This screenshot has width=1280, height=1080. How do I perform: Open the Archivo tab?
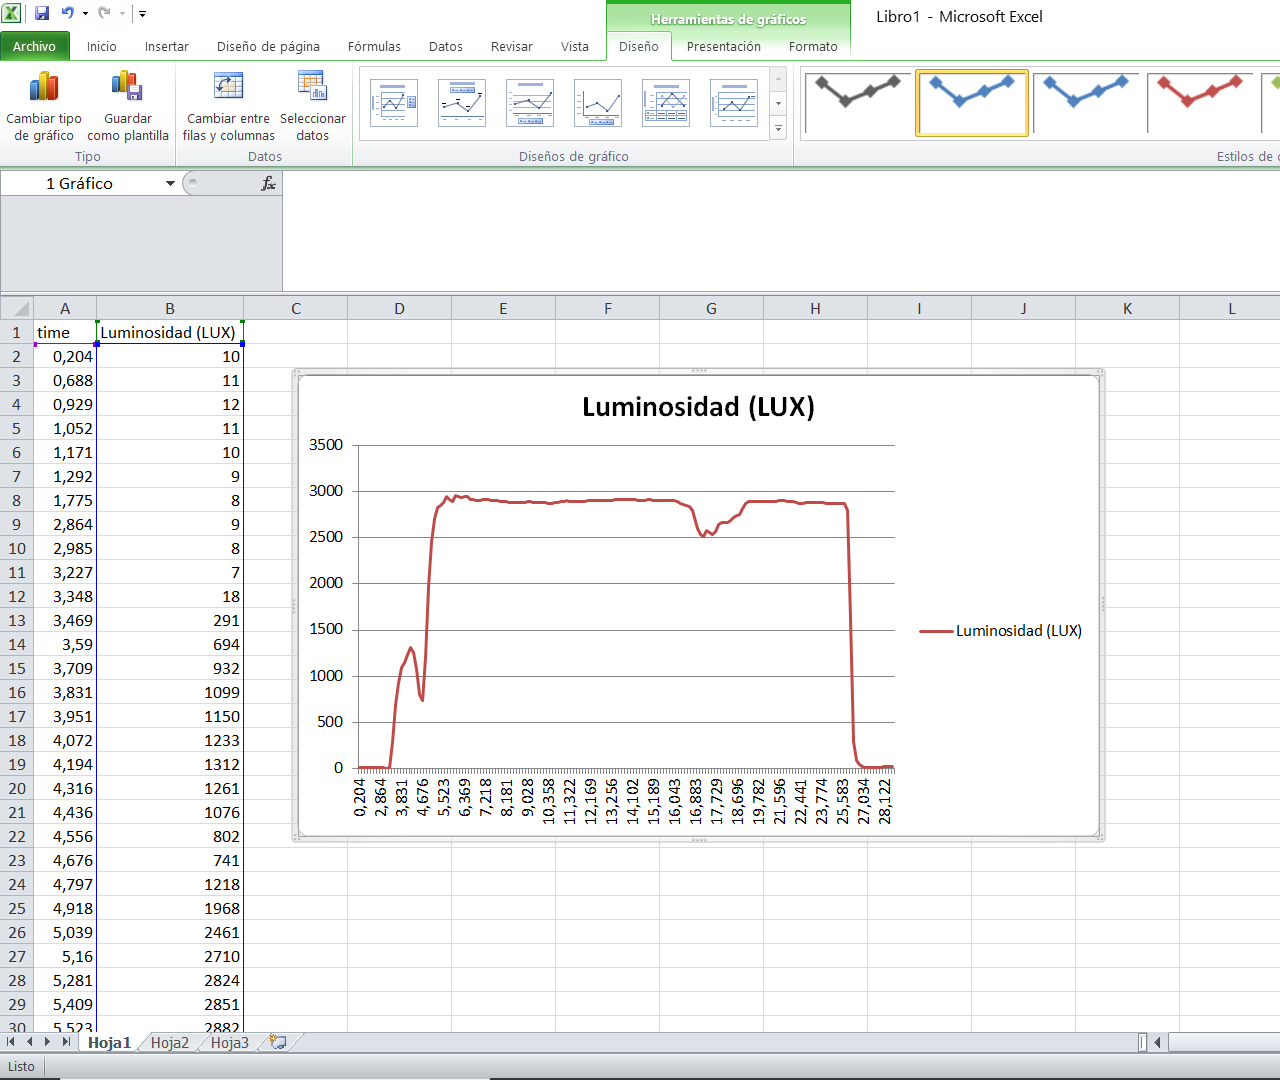35,46
